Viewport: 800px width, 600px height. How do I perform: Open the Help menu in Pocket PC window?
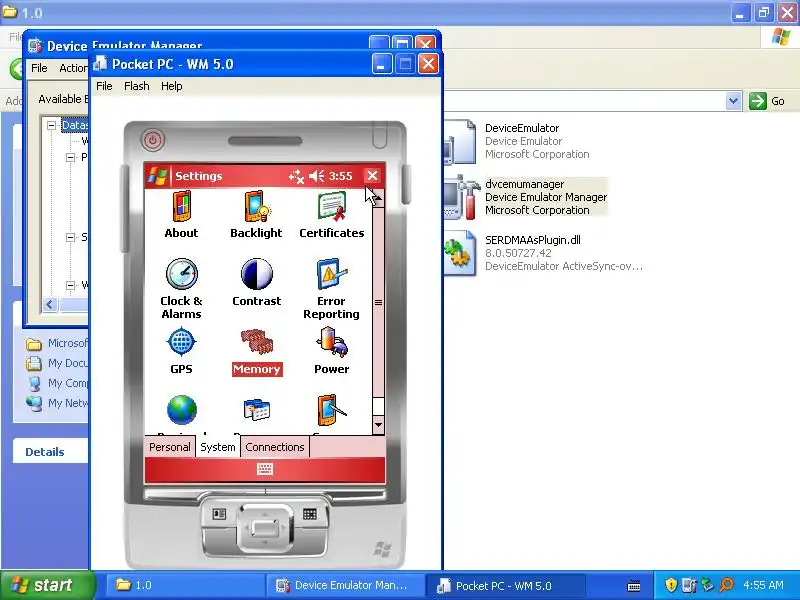[171, 86]
